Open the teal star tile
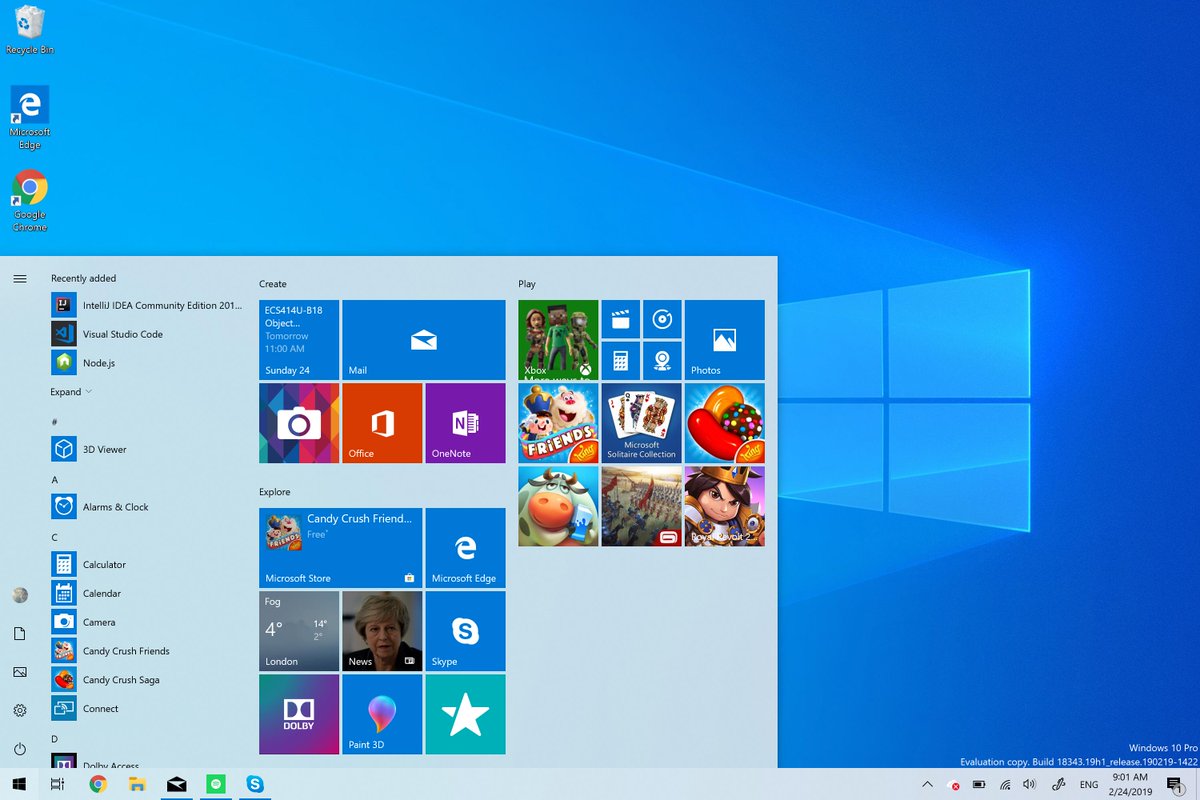Image resolution: width=1200 pixels, height=800 pixels. pos(465,714)
